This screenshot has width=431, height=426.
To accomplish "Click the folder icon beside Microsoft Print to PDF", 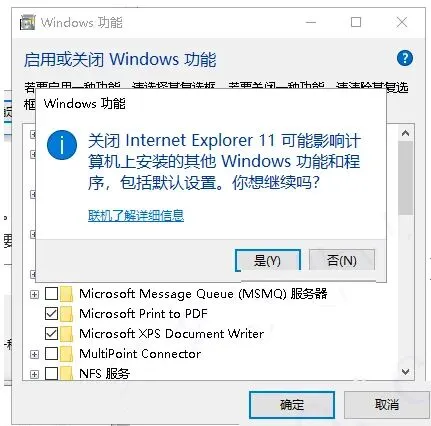I will coord(66,314).
